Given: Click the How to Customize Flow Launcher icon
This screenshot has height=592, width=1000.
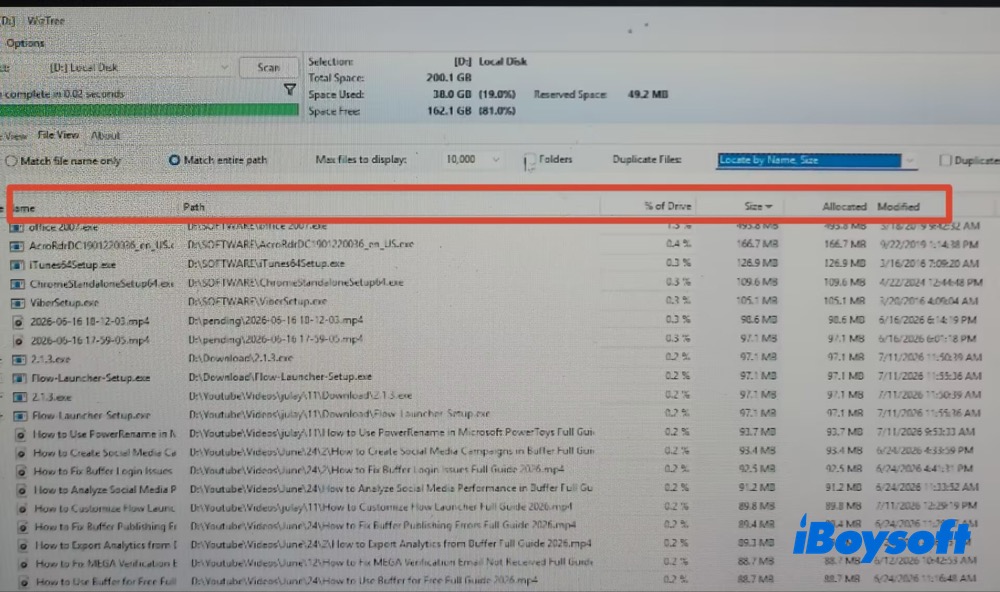Looking at the screenshot, I should (22, 509).
